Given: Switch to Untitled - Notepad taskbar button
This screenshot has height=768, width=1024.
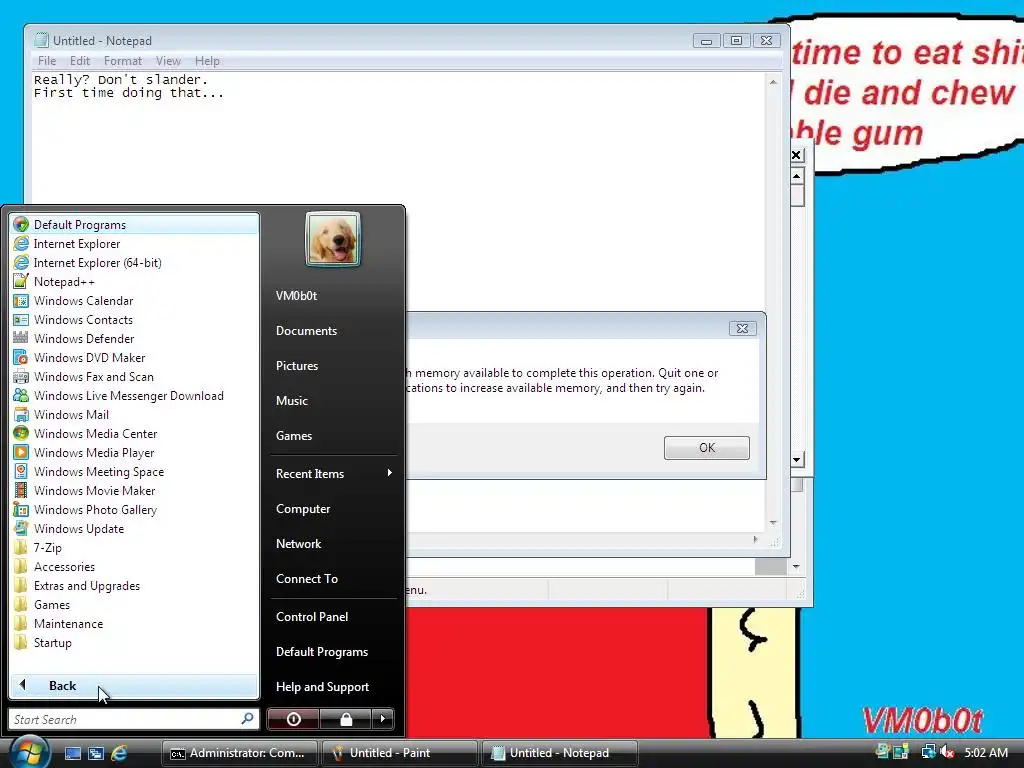Looking at the screenshot, I should [x=559, y=753].
